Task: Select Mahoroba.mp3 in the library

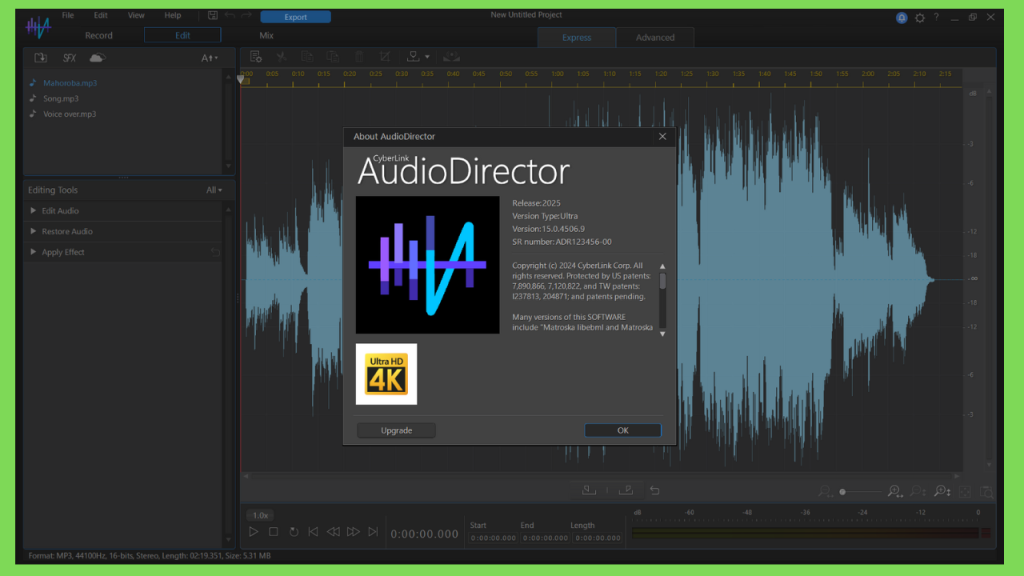Action: point(70,83)
